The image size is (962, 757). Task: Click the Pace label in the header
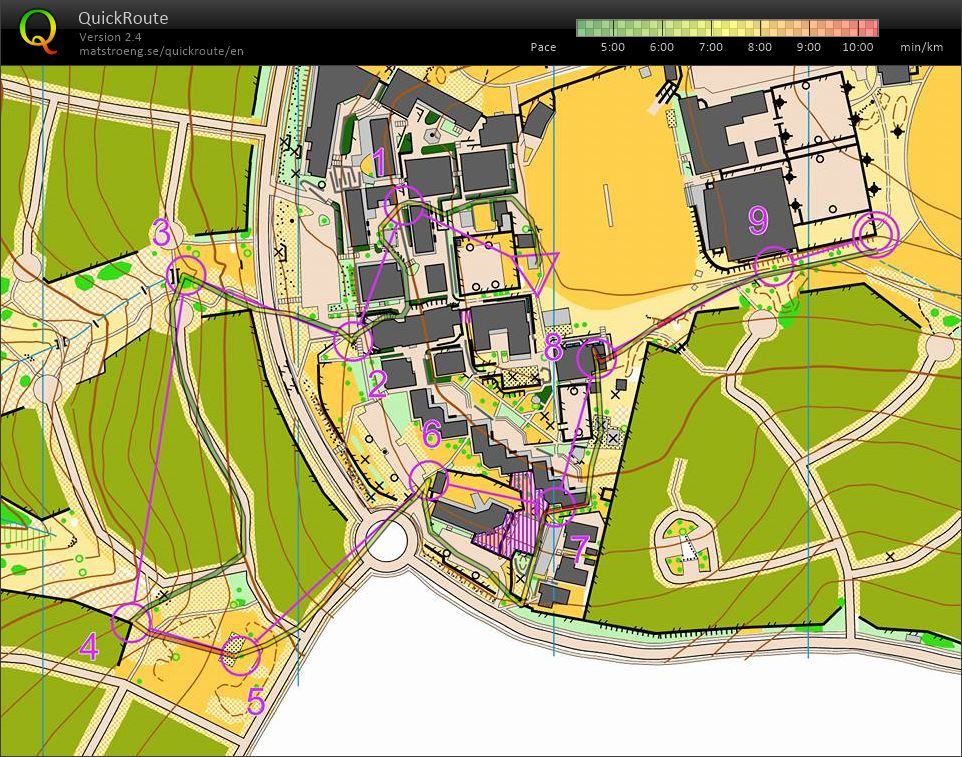[x=543, y=47]
